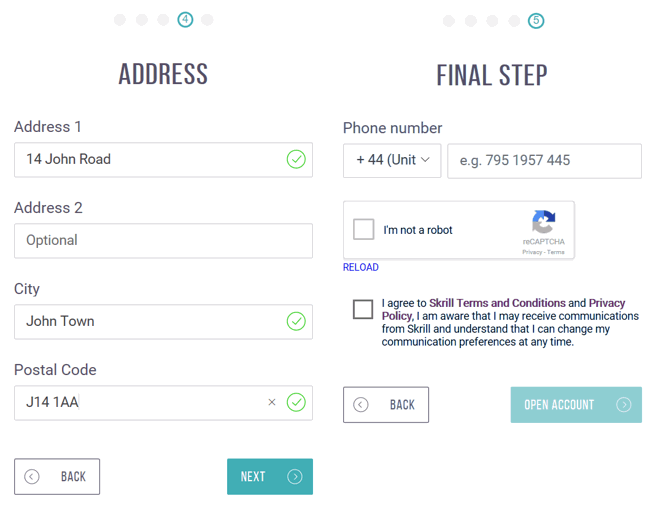Click into the phone number input field

tap(544, 161)
